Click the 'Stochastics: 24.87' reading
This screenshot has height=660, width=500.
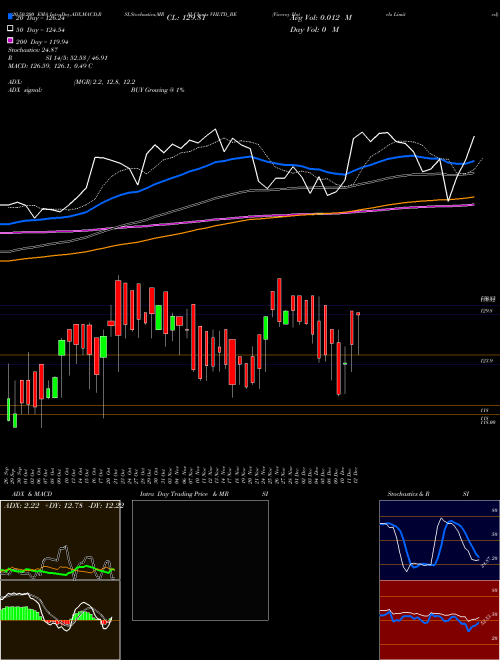33,50
